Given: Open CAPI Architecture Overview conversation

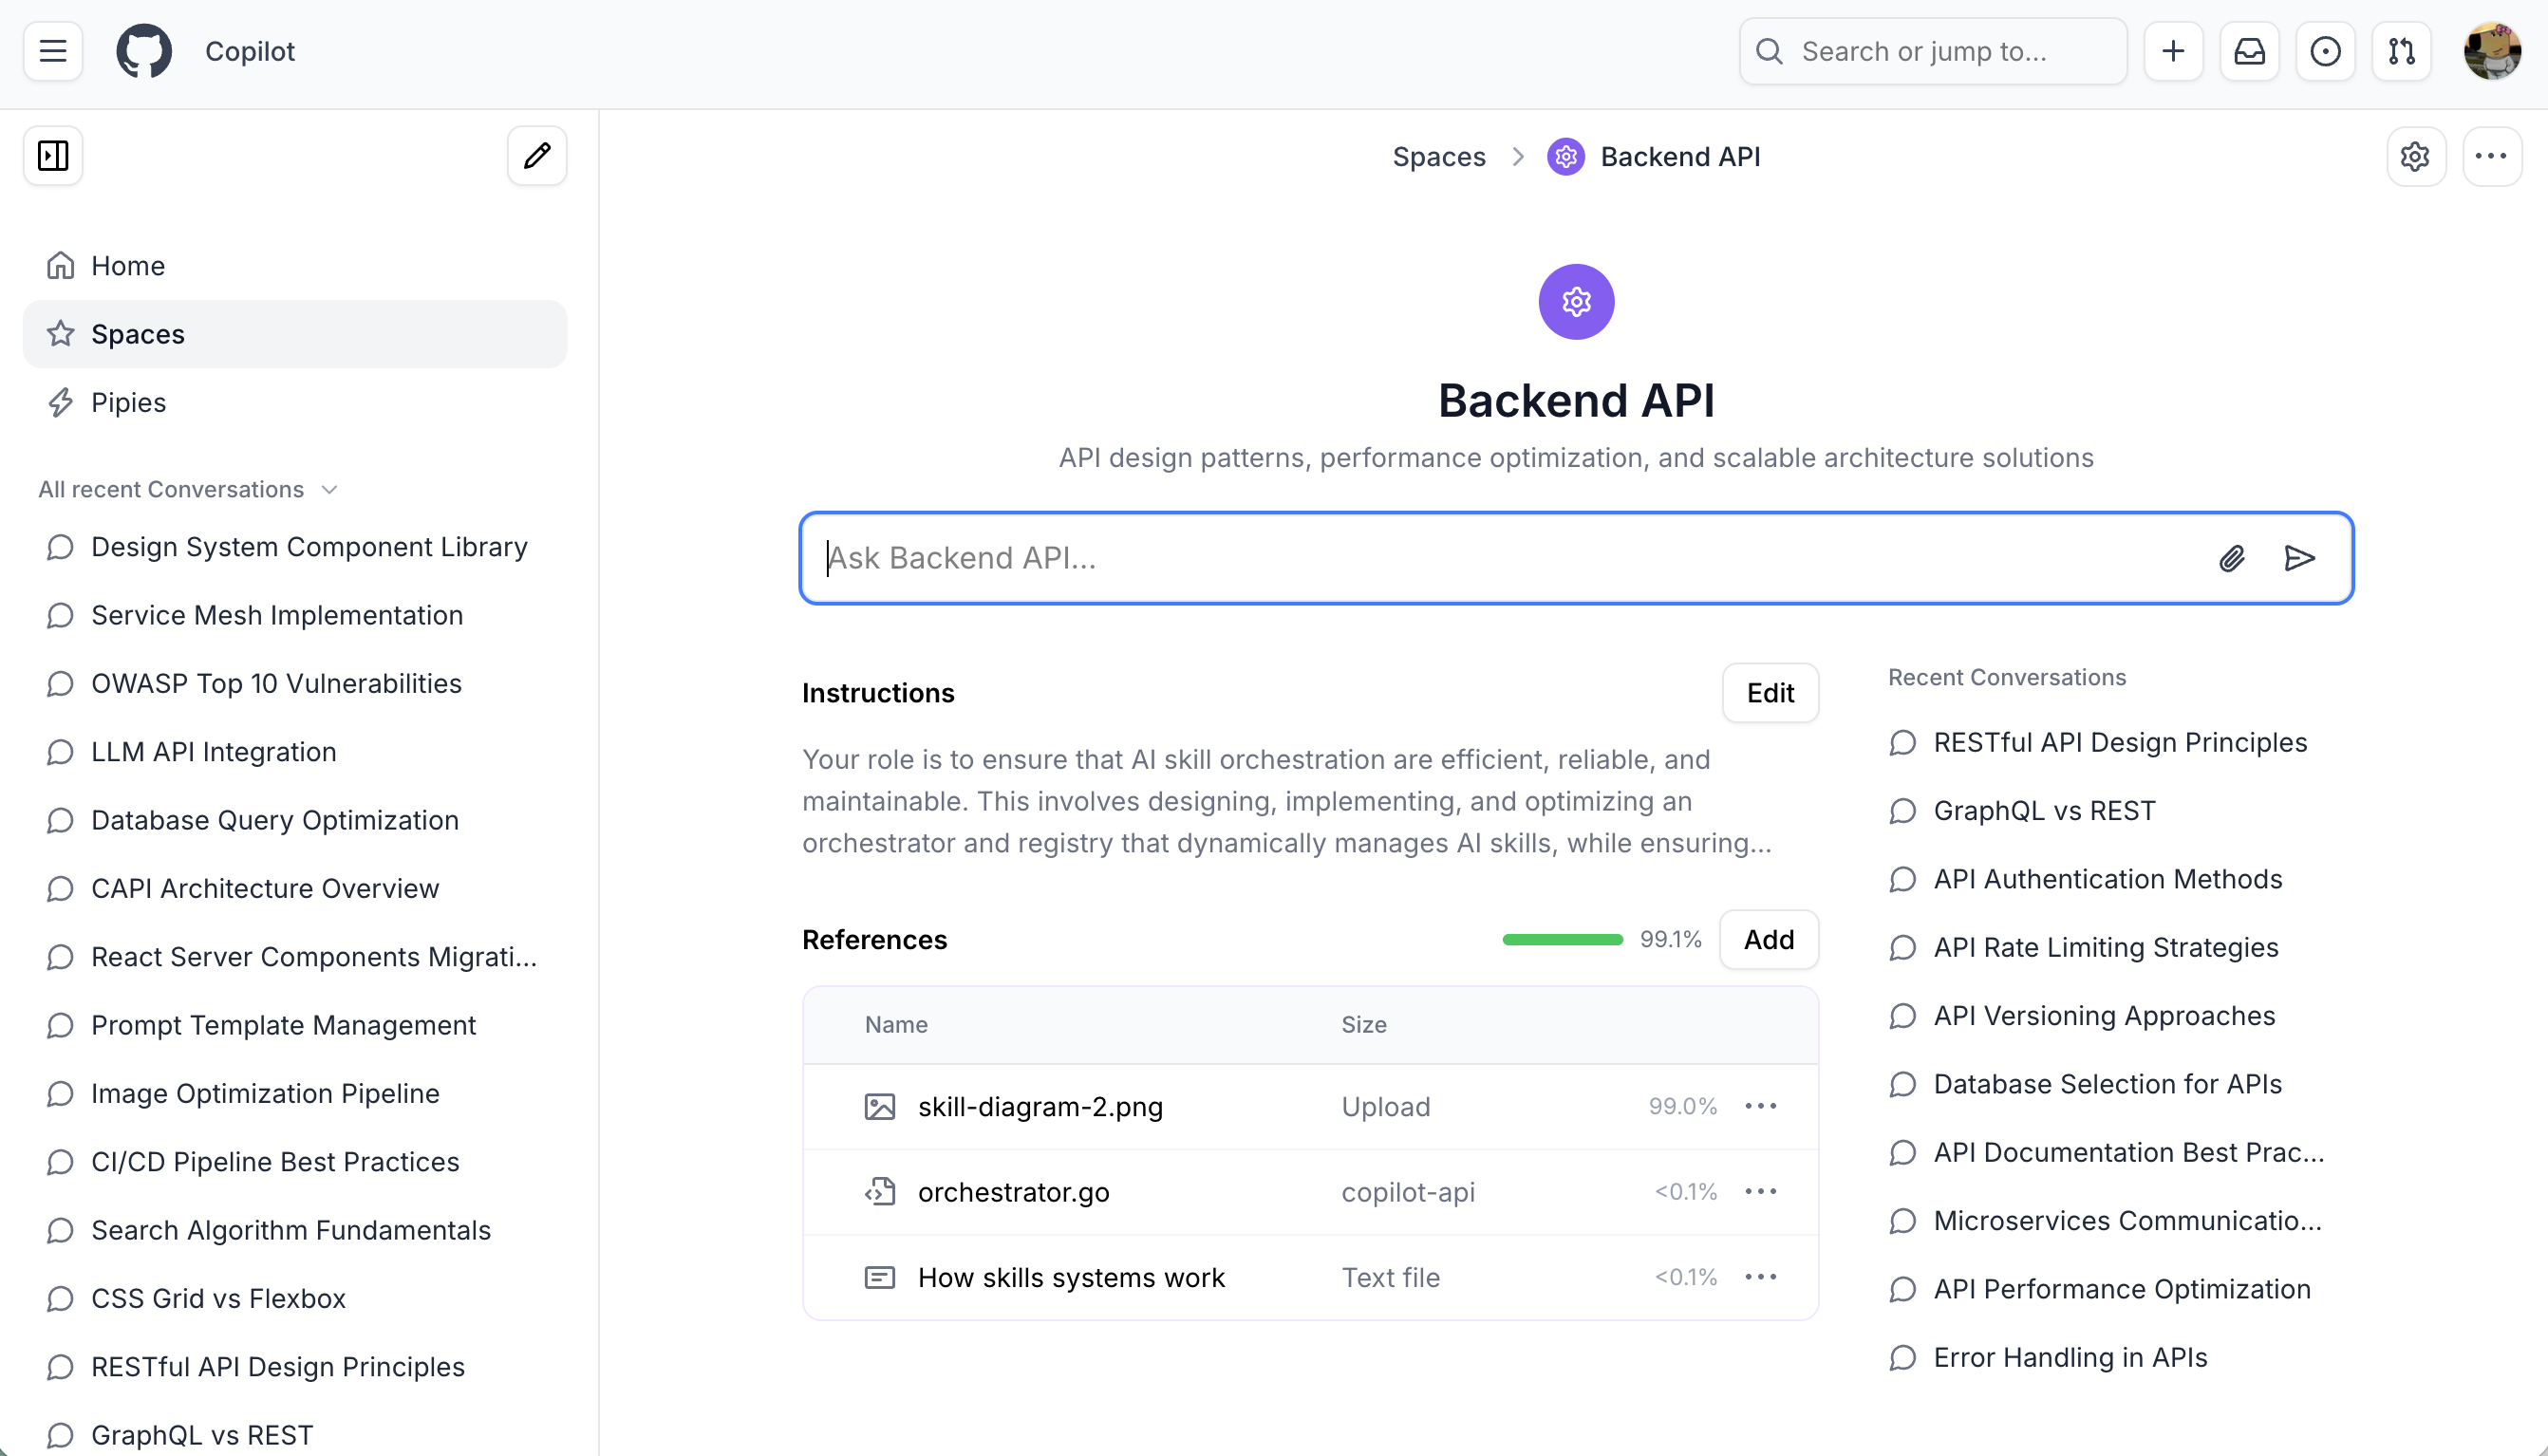Looking at the screenshot, I should point(295,888).
